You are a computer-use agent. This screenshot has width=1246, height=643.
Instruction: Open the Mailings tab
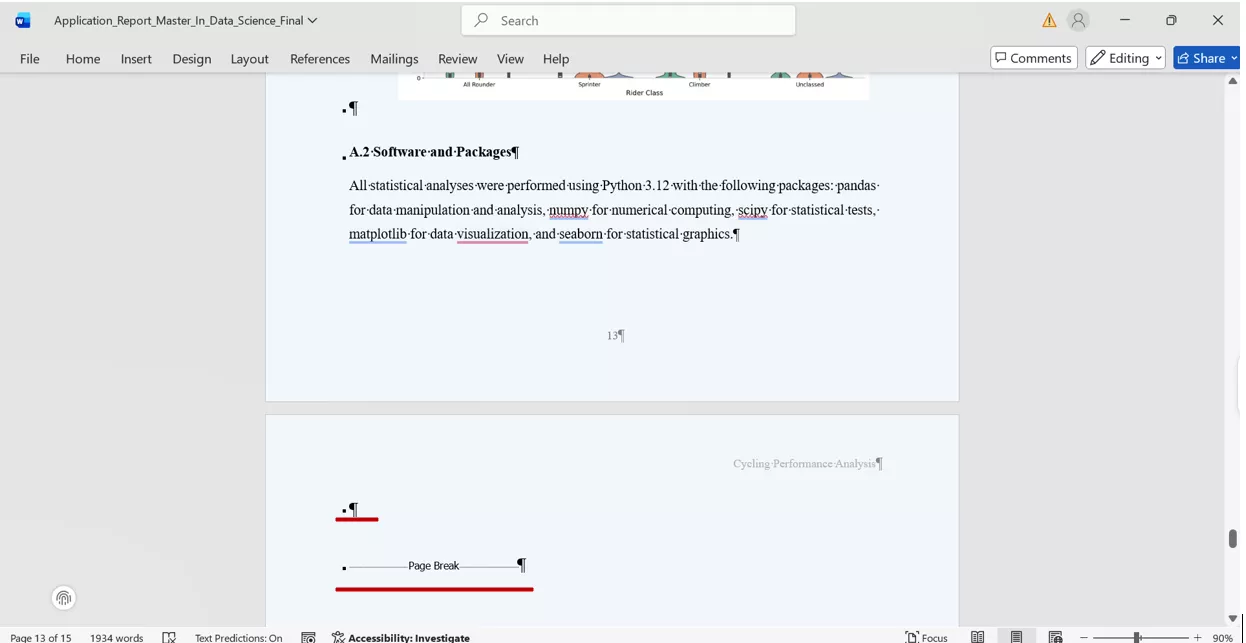tap(394, 59)
